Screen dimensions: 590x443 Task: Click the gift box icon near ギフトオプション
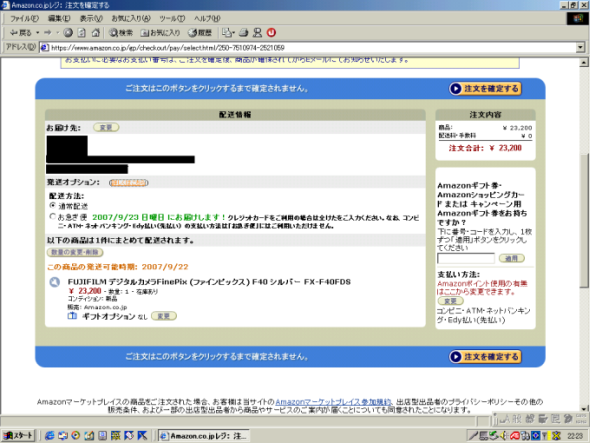[72, 316]
